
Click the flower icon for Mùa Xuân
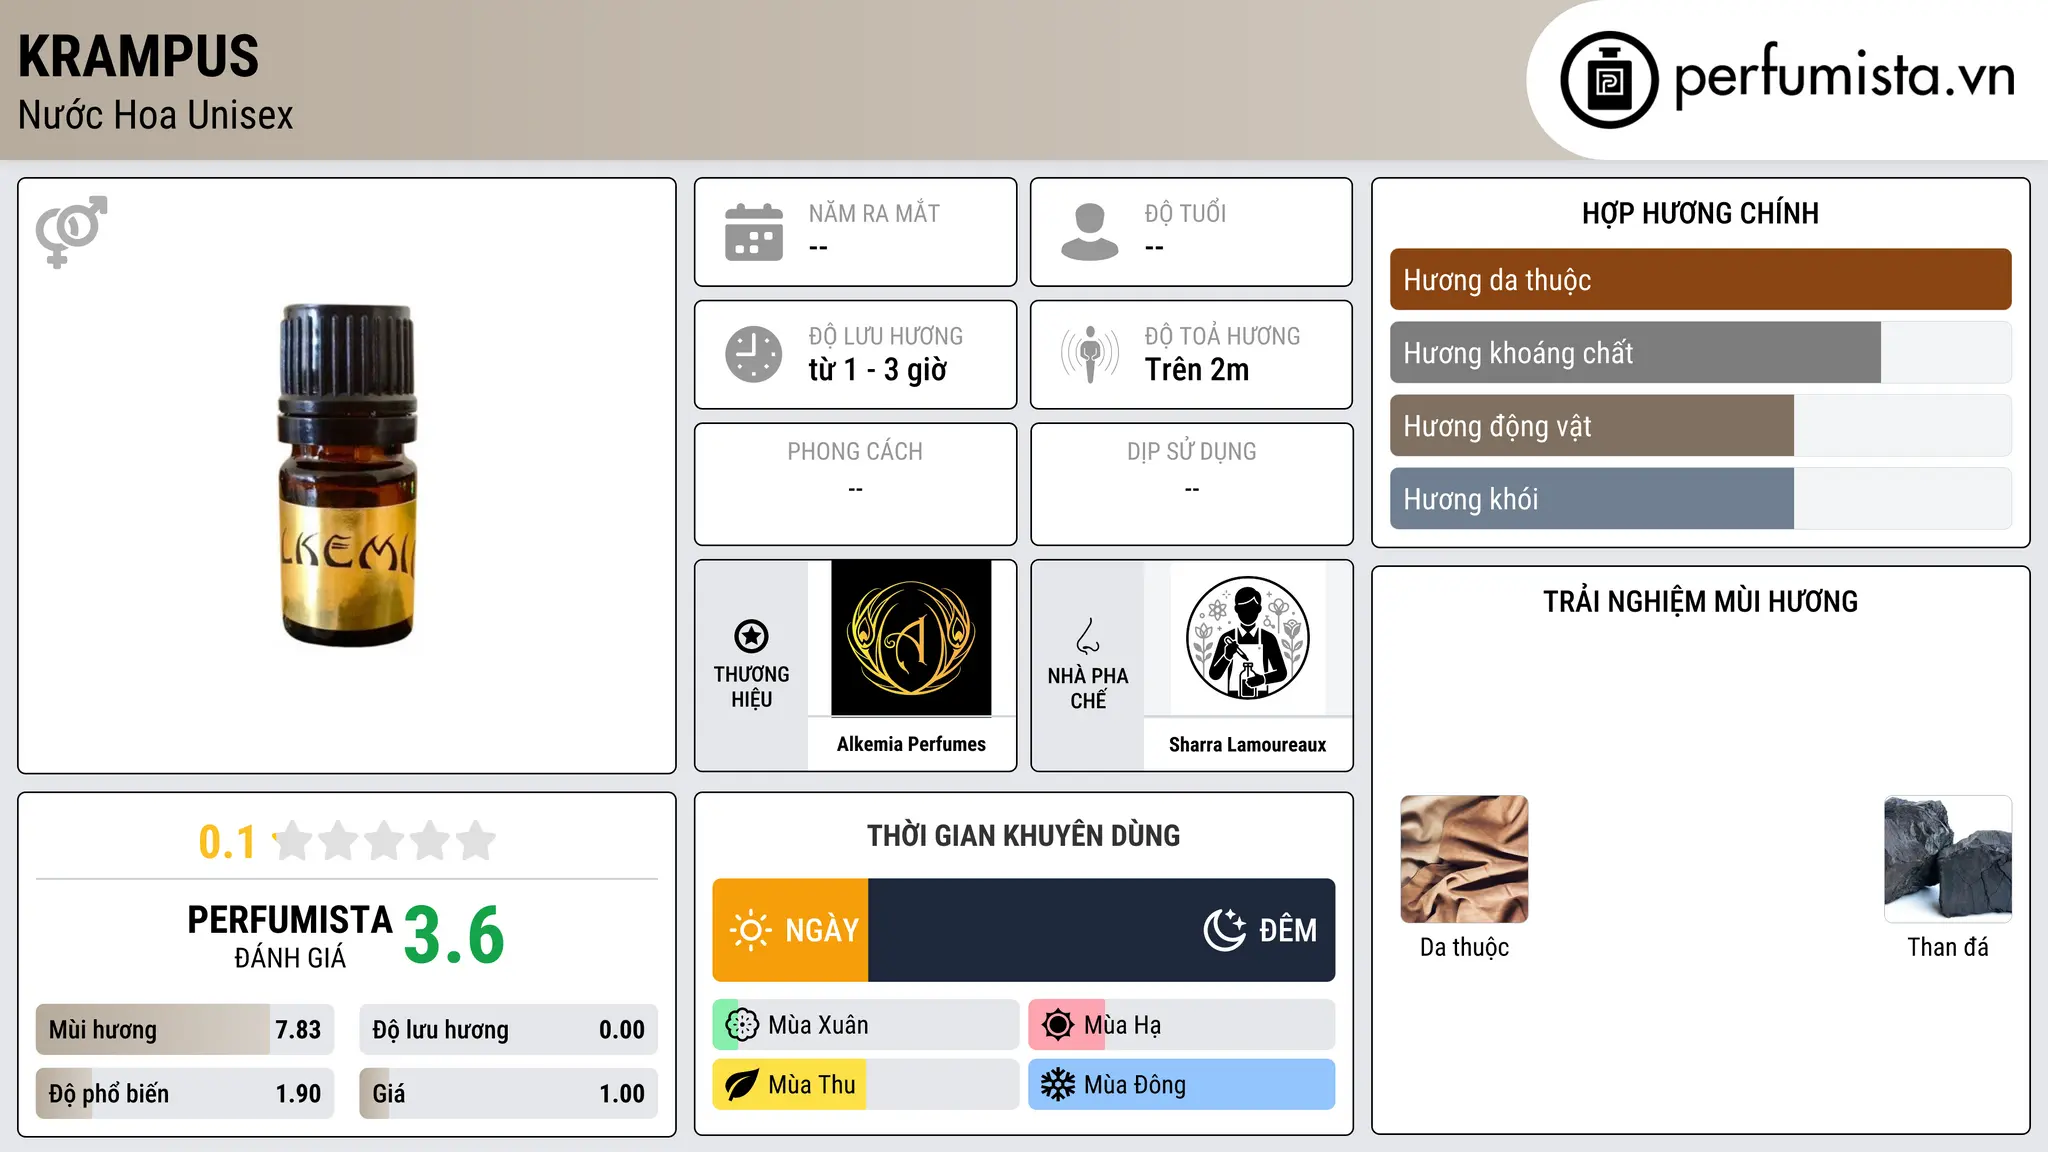(x=742, y=1025)
